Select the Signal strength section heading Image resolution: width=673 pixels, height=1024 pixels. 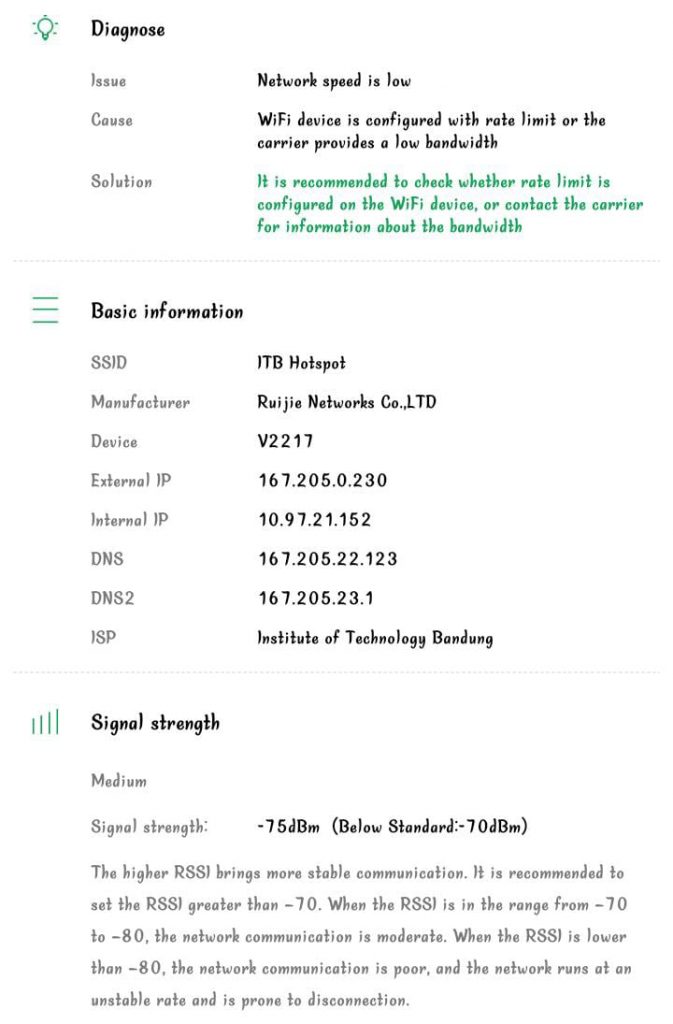[155, 723]
